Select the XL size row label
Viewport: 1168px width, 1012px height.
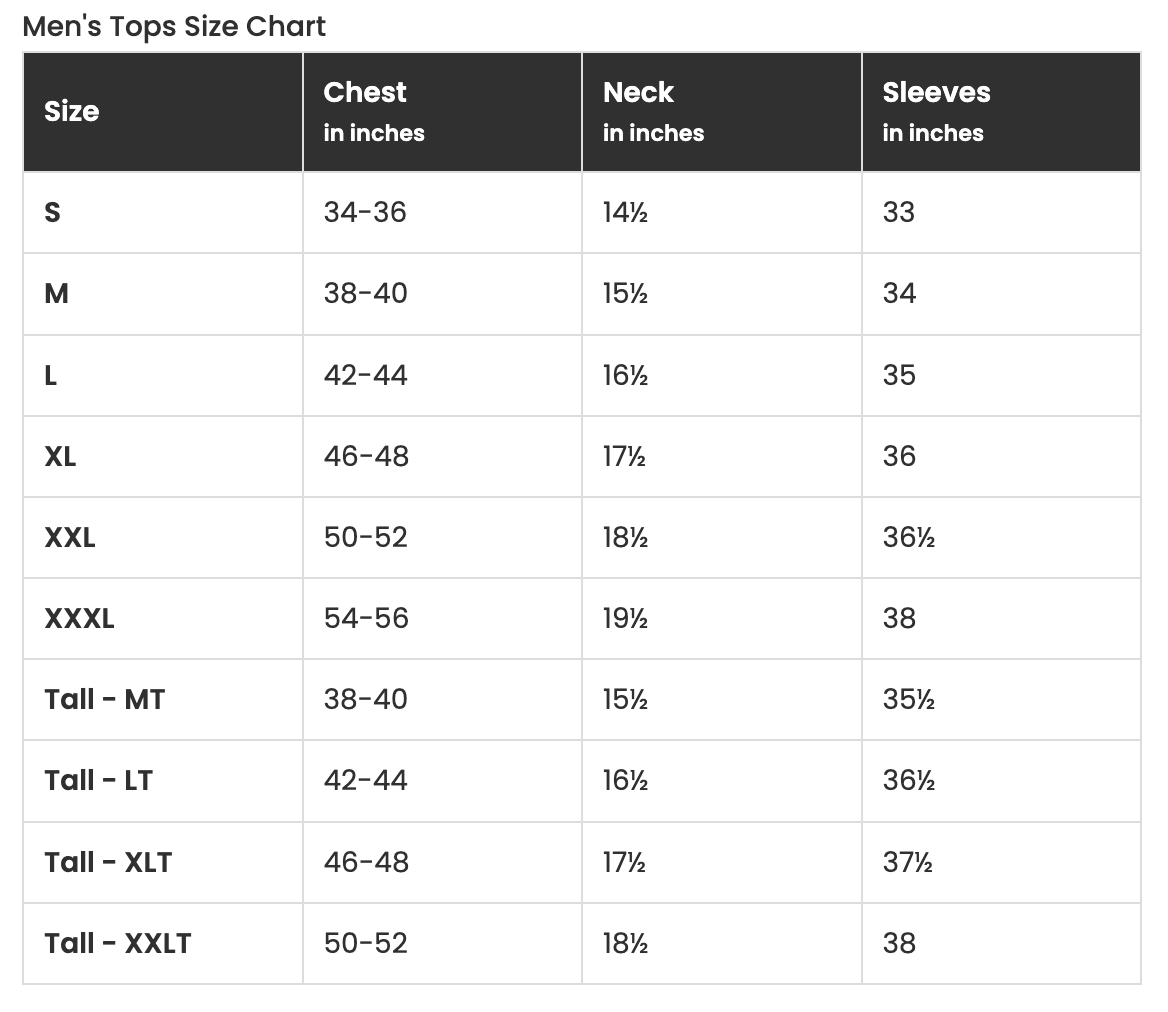pyautogui.click(x=60, y=456)
